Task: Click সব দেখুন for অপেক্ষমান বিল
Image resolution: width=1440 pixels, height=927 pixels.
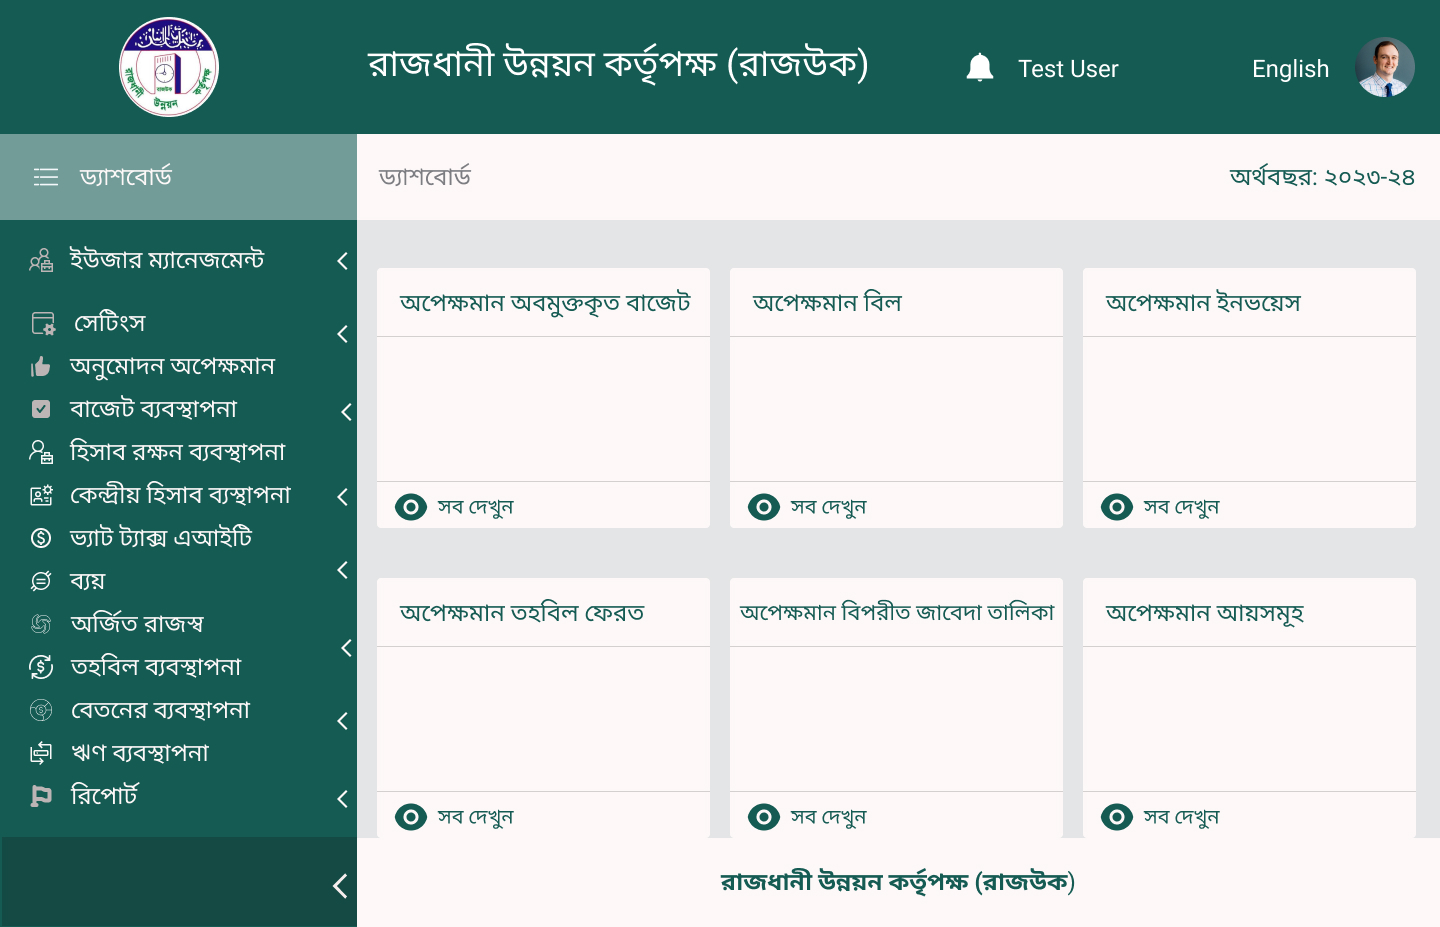Action: 829,507
